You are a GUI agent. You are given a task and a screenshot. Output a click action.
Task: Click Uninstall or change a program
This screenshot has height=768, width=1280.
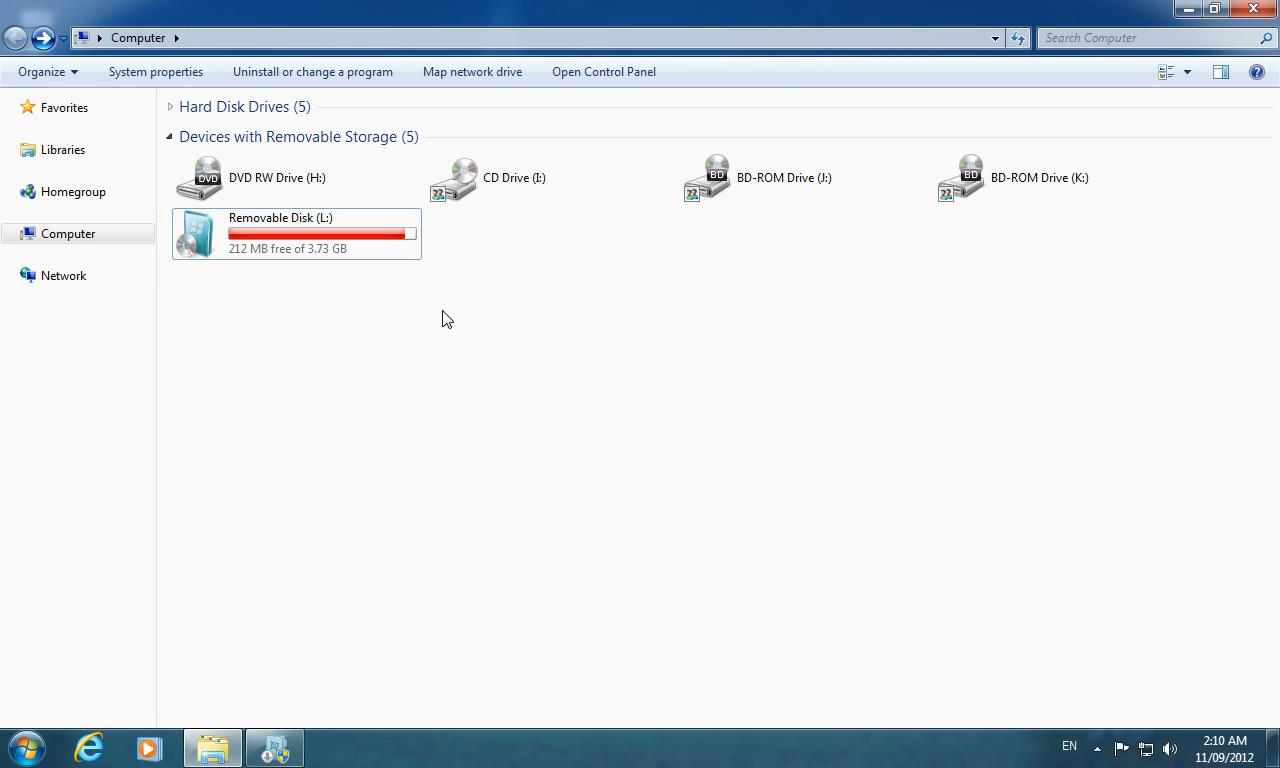click(312, 71)
